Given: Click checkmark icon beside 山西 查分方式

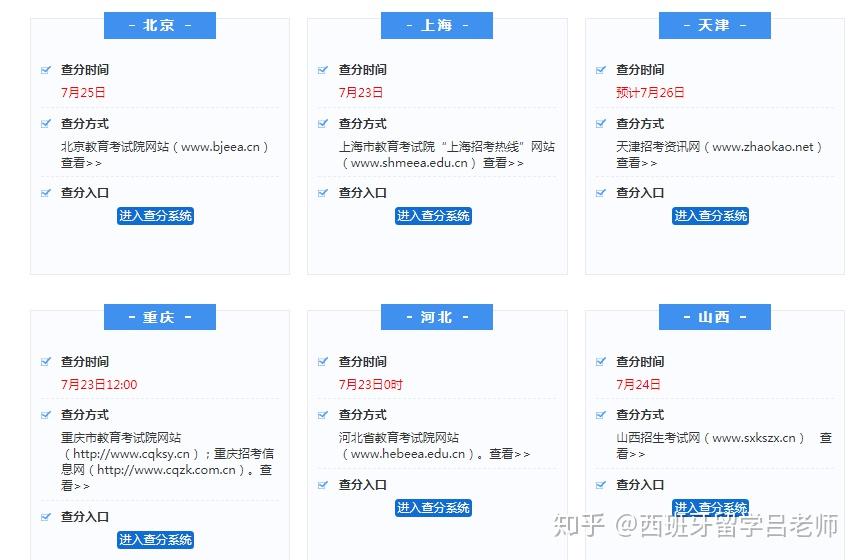Looking at the screenshot, I should point(601,415).
